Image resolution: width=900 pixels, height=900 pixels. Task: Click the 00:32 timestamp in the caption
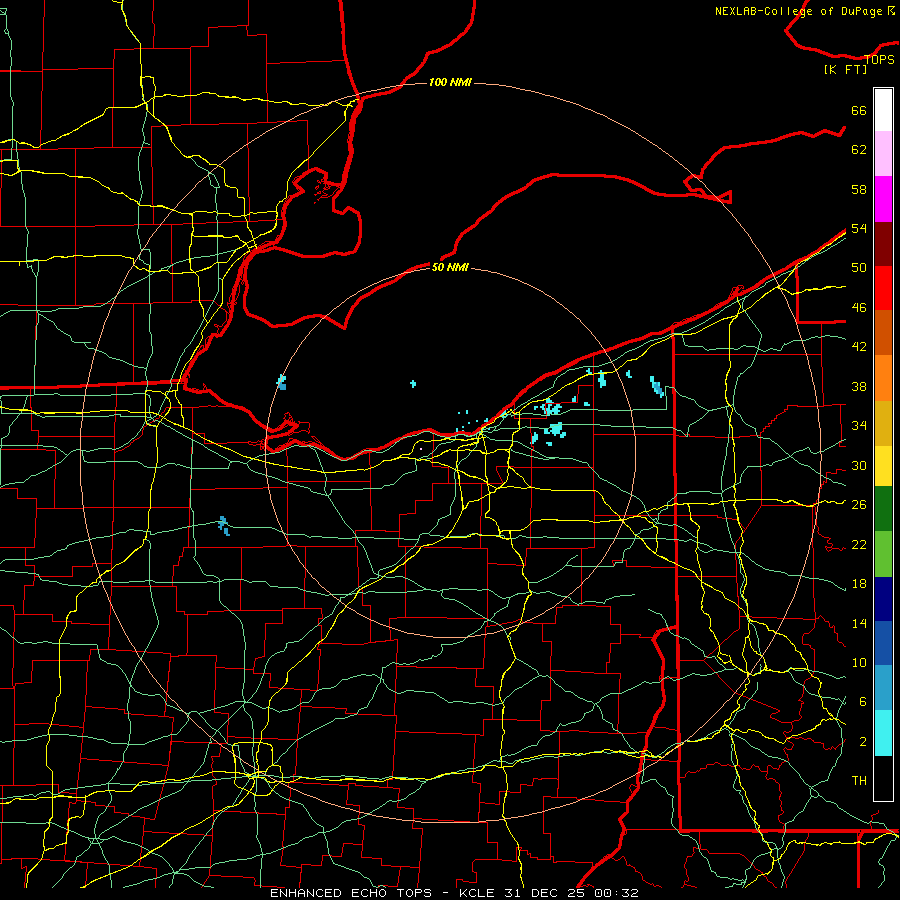point(618,893)
